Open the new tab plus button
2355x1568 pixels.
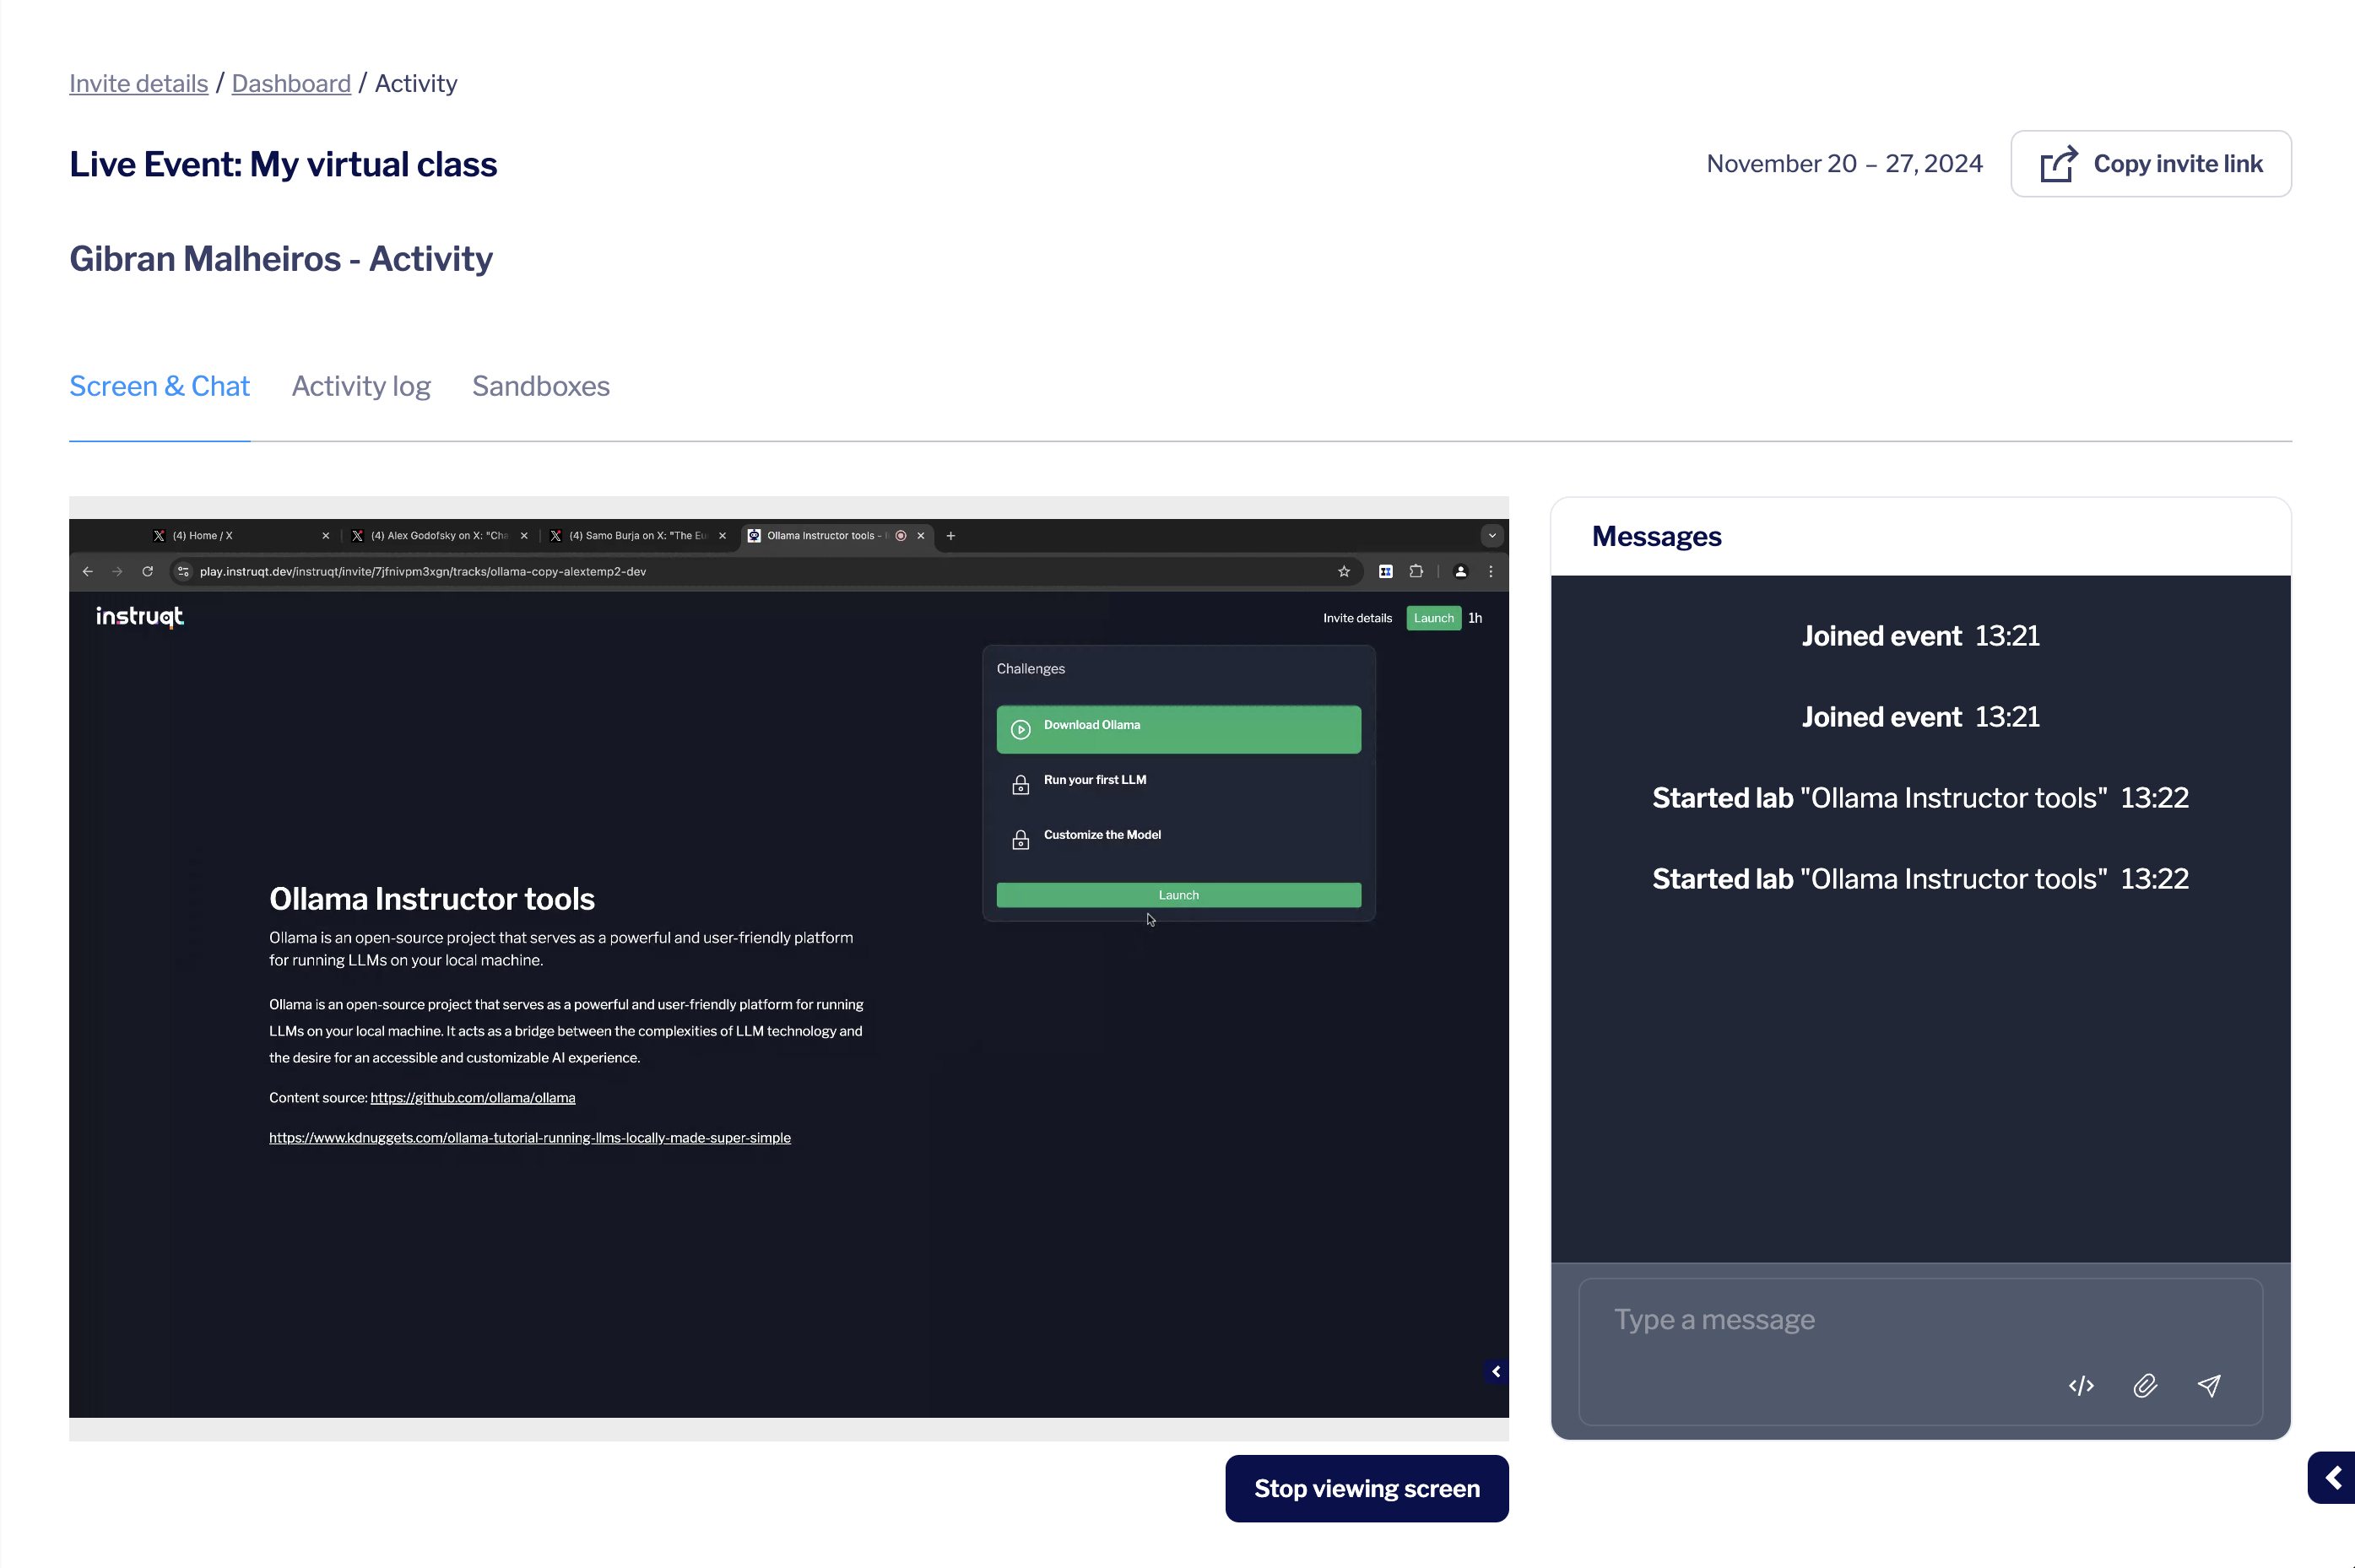[951, 536]
